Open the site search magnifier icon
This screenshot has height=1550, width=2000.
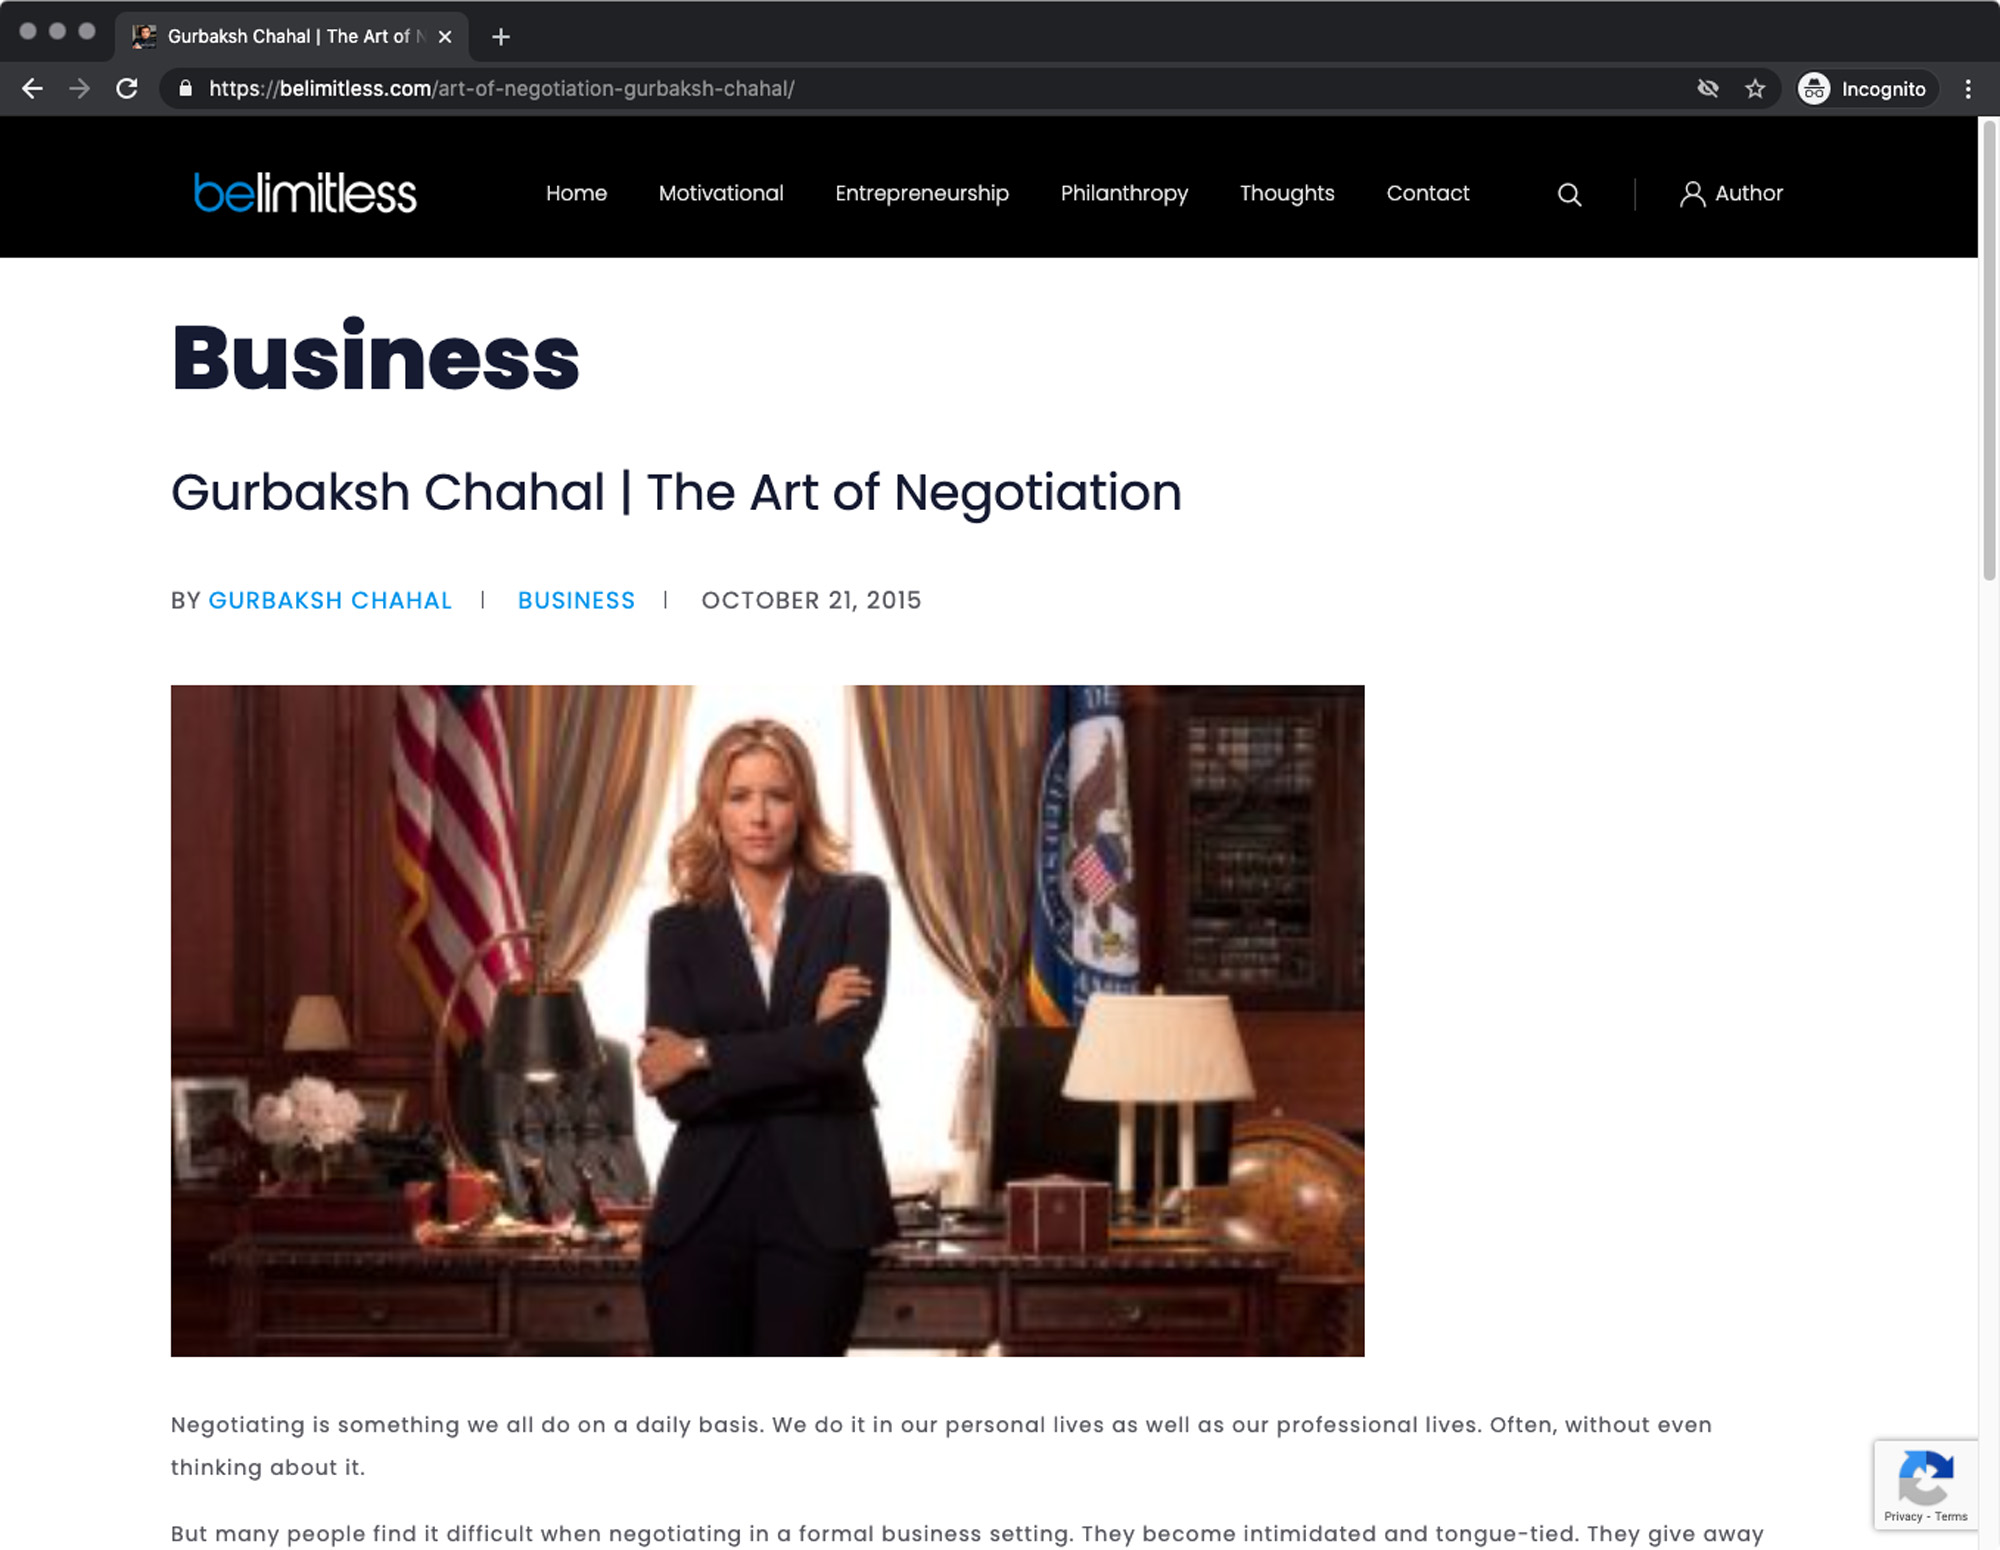click(1570, 194)
